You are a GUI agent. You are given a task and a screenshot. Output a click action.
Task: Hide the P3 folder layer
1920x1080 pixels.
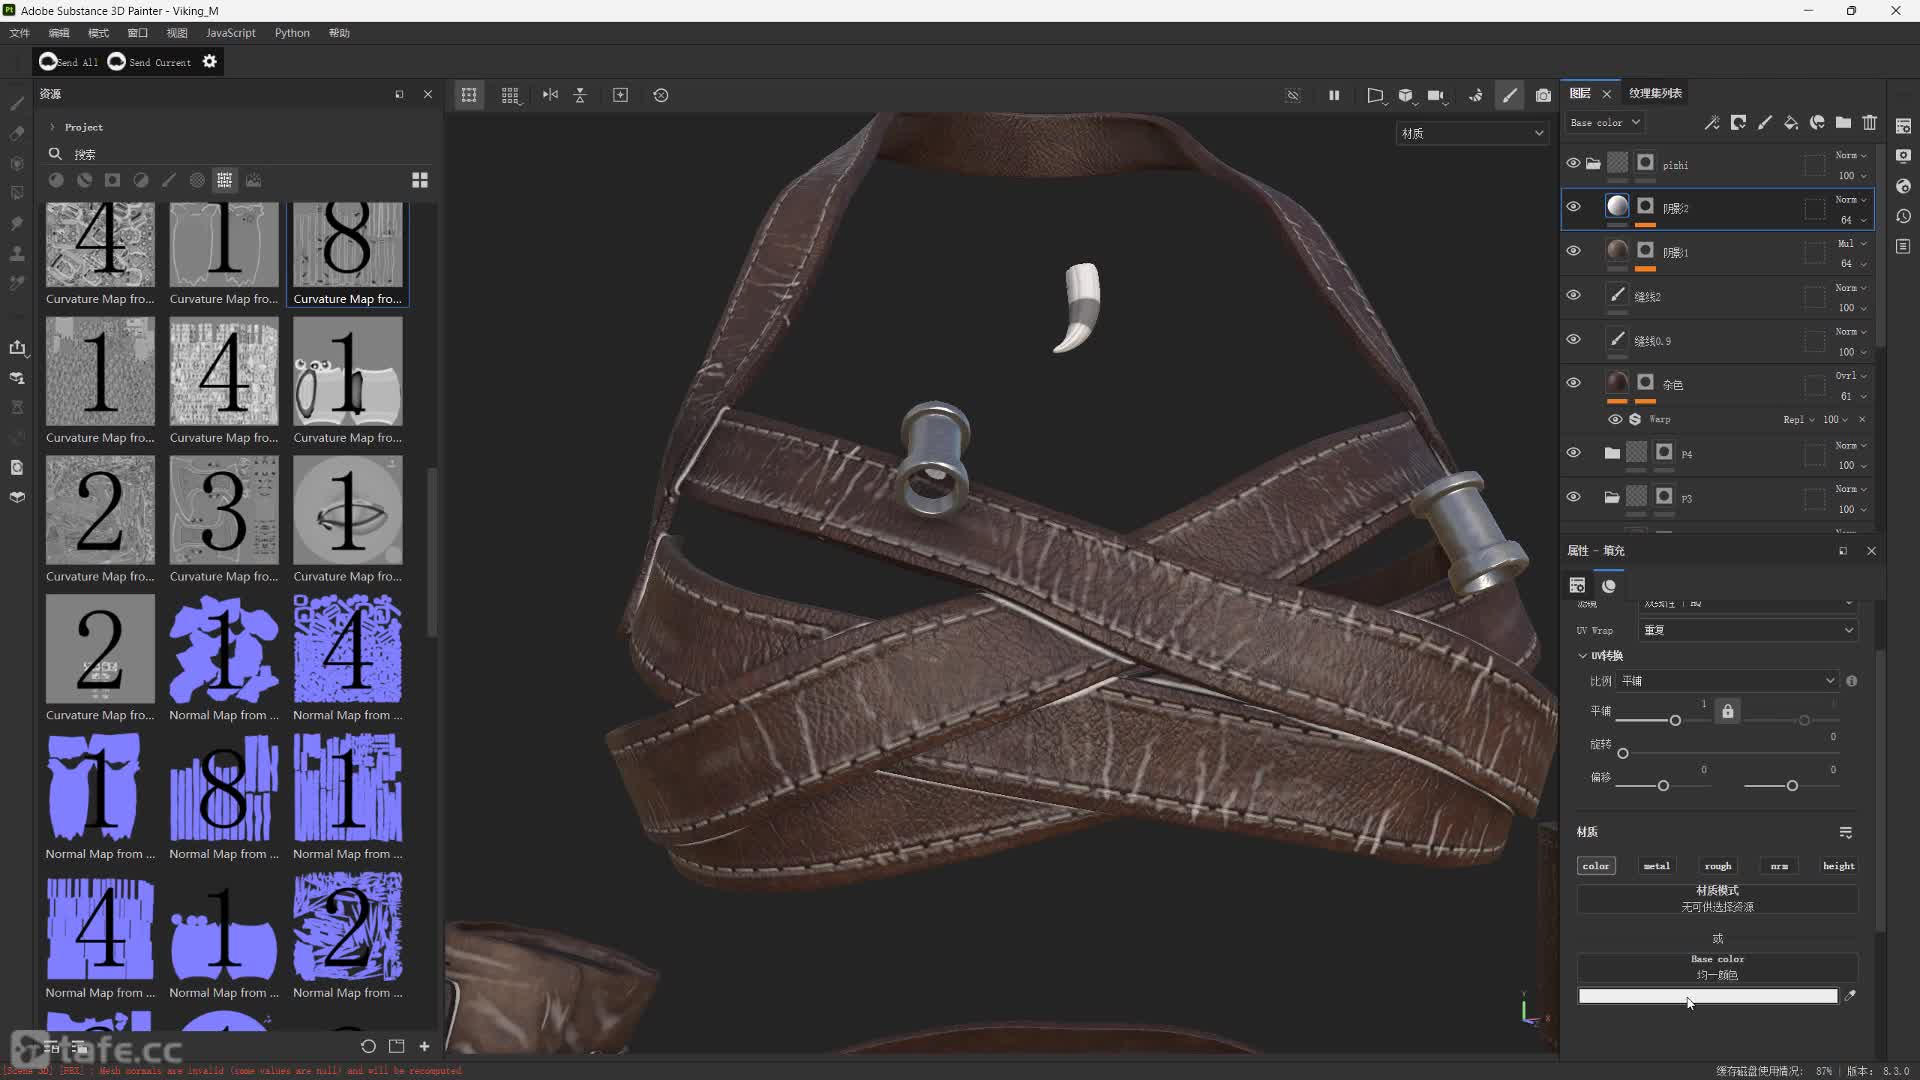click(x=1573, y=497)
